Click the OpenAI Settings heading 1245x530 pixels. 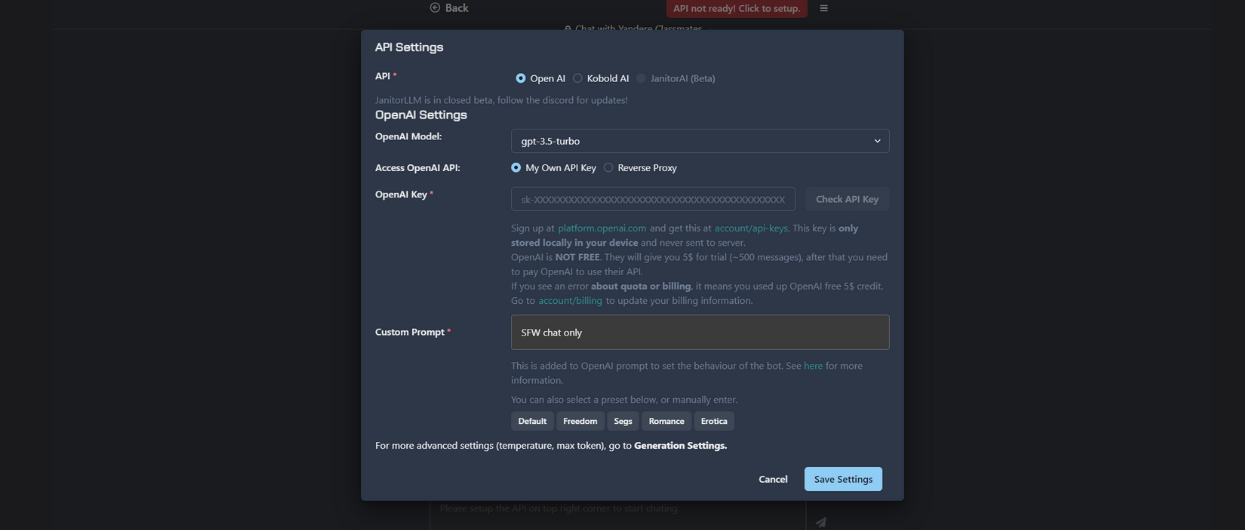421,115
